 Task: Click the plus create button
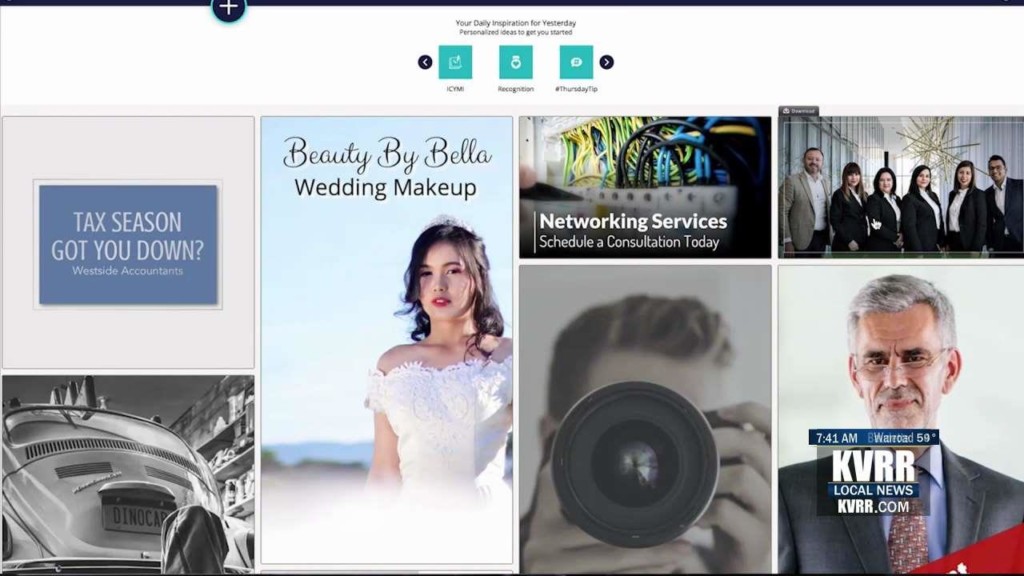(229, 8)
